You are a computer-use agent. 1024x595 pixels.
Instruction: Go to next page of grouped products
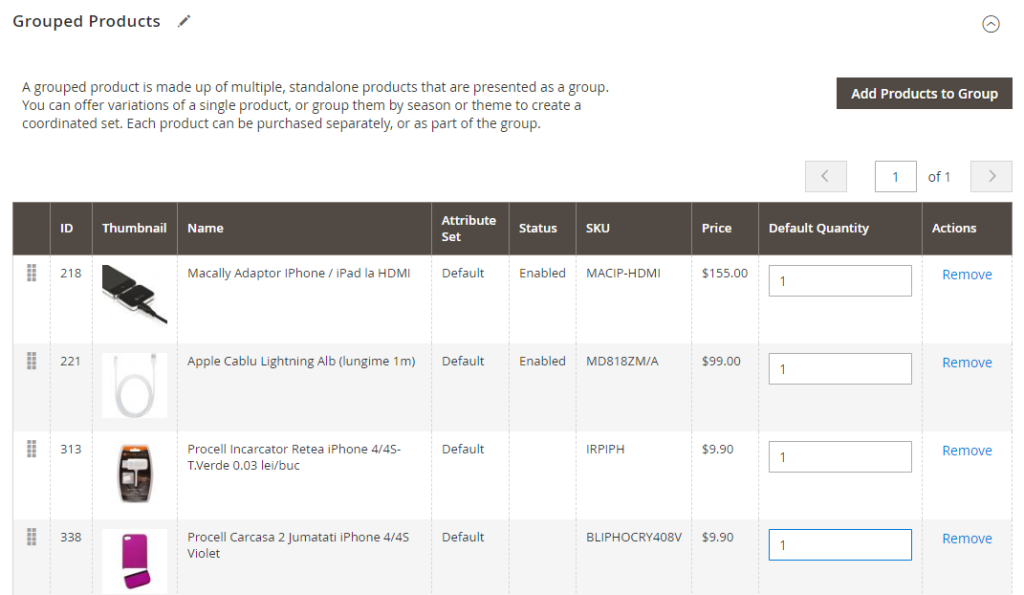tap(991, 176)
